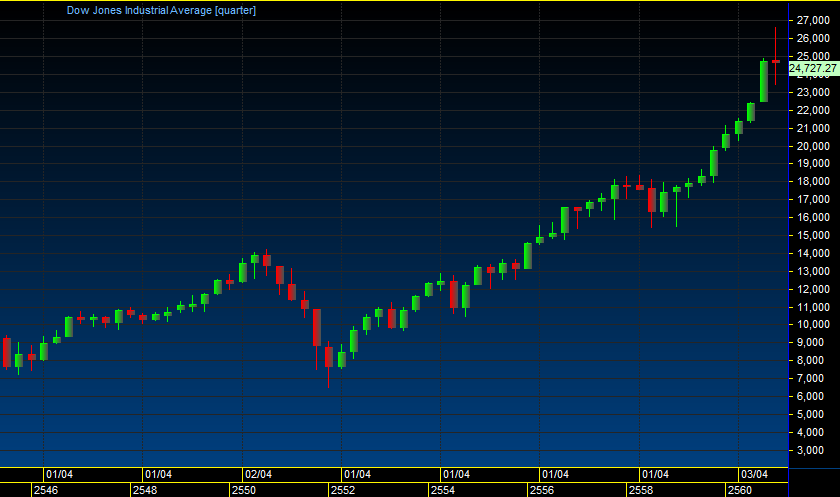
Task: Click the 4,000 price axis label
Action: coord(811,432)
